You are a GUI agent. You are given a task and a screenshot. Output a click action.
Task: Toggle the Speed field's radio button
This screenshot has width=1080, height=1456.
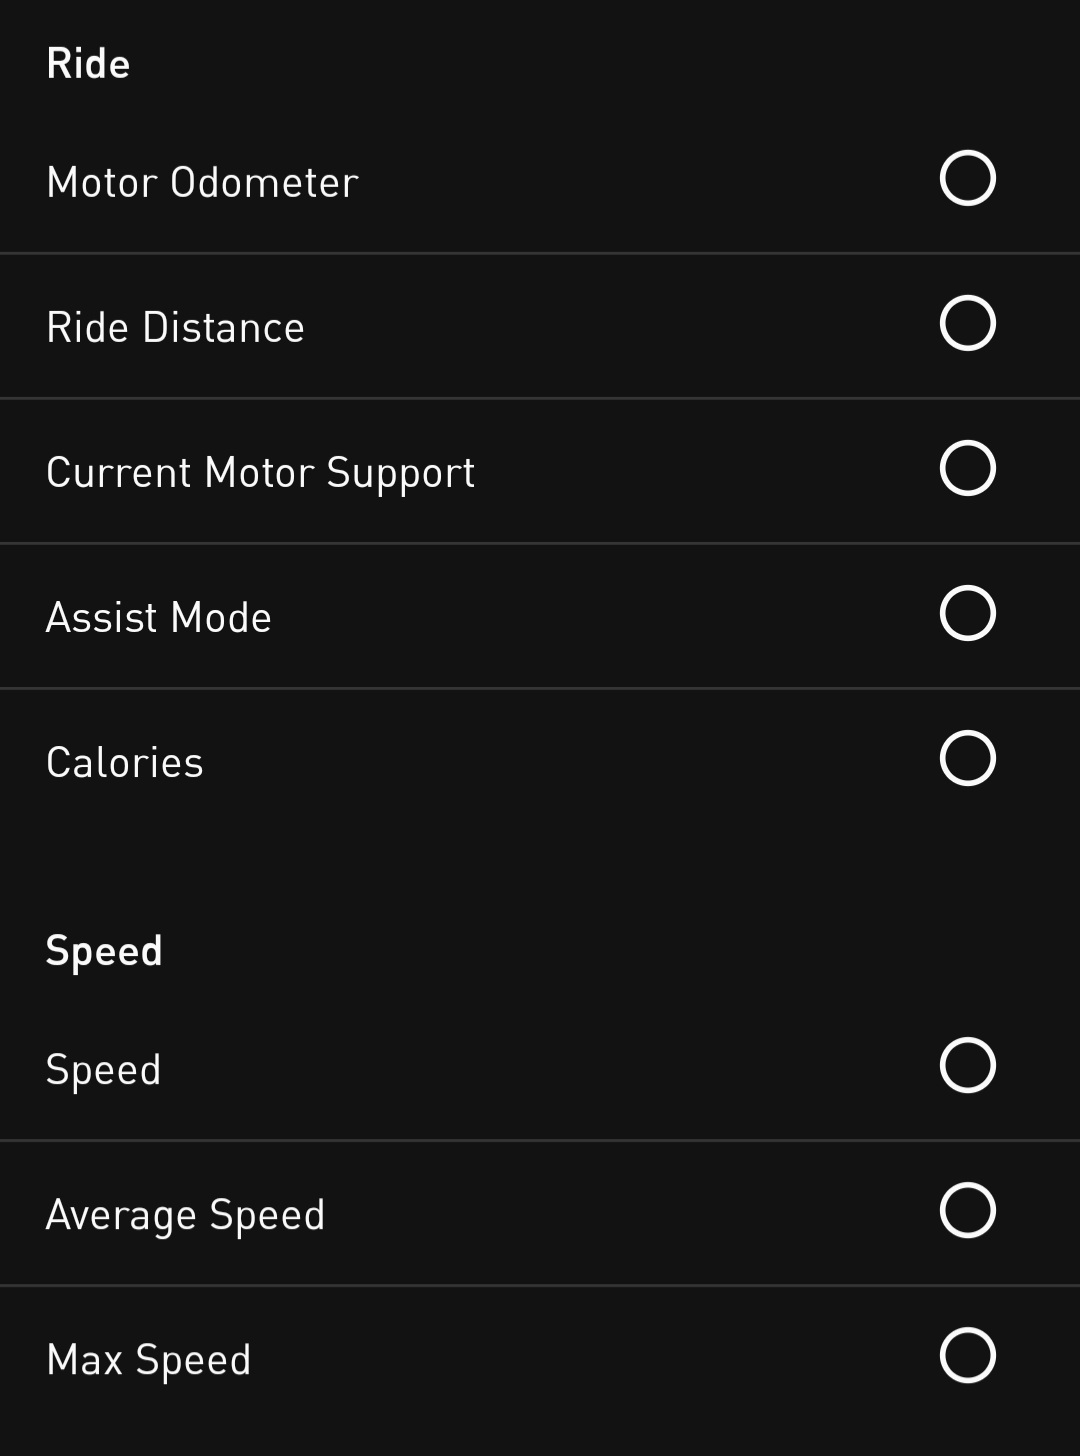[x=967, y=1065]
